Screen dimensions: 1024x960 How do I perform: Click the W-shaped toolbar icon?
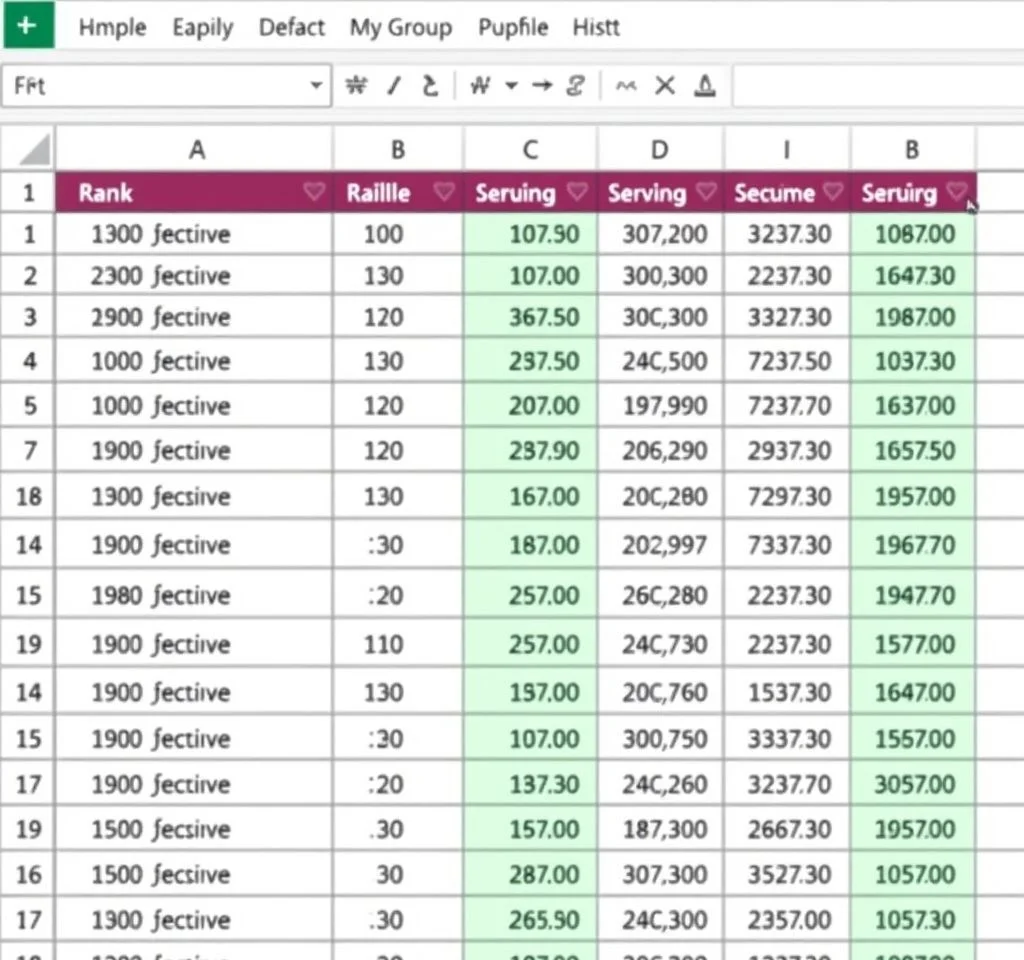coord(480,86)
